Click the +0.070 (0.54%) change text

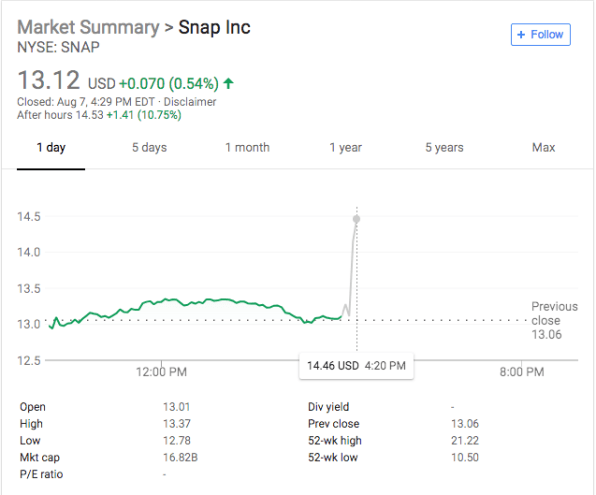coord(169,84)
